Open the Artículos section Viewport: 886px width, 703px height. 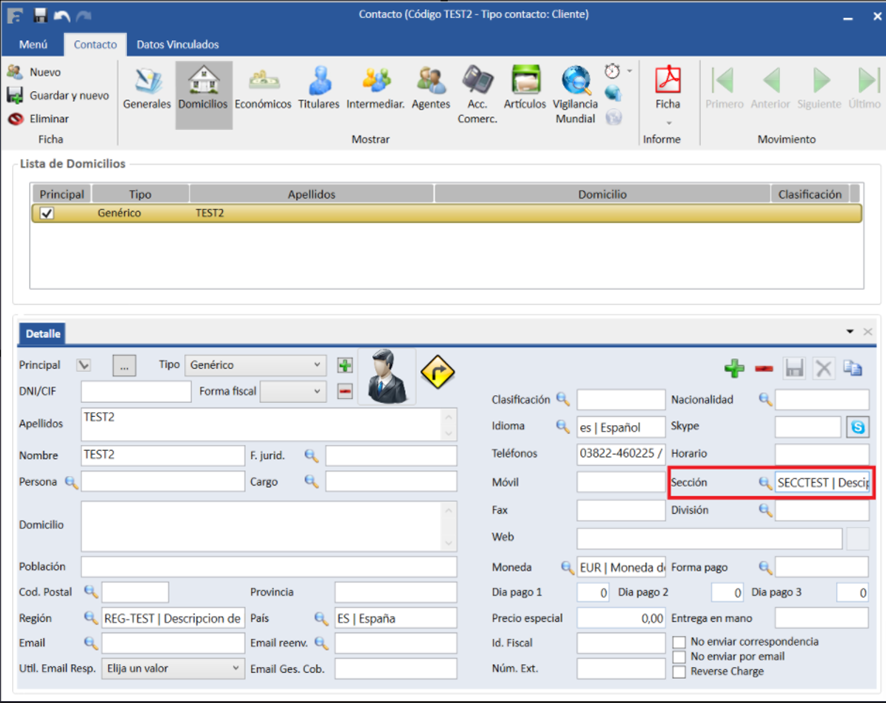point(525,88)
